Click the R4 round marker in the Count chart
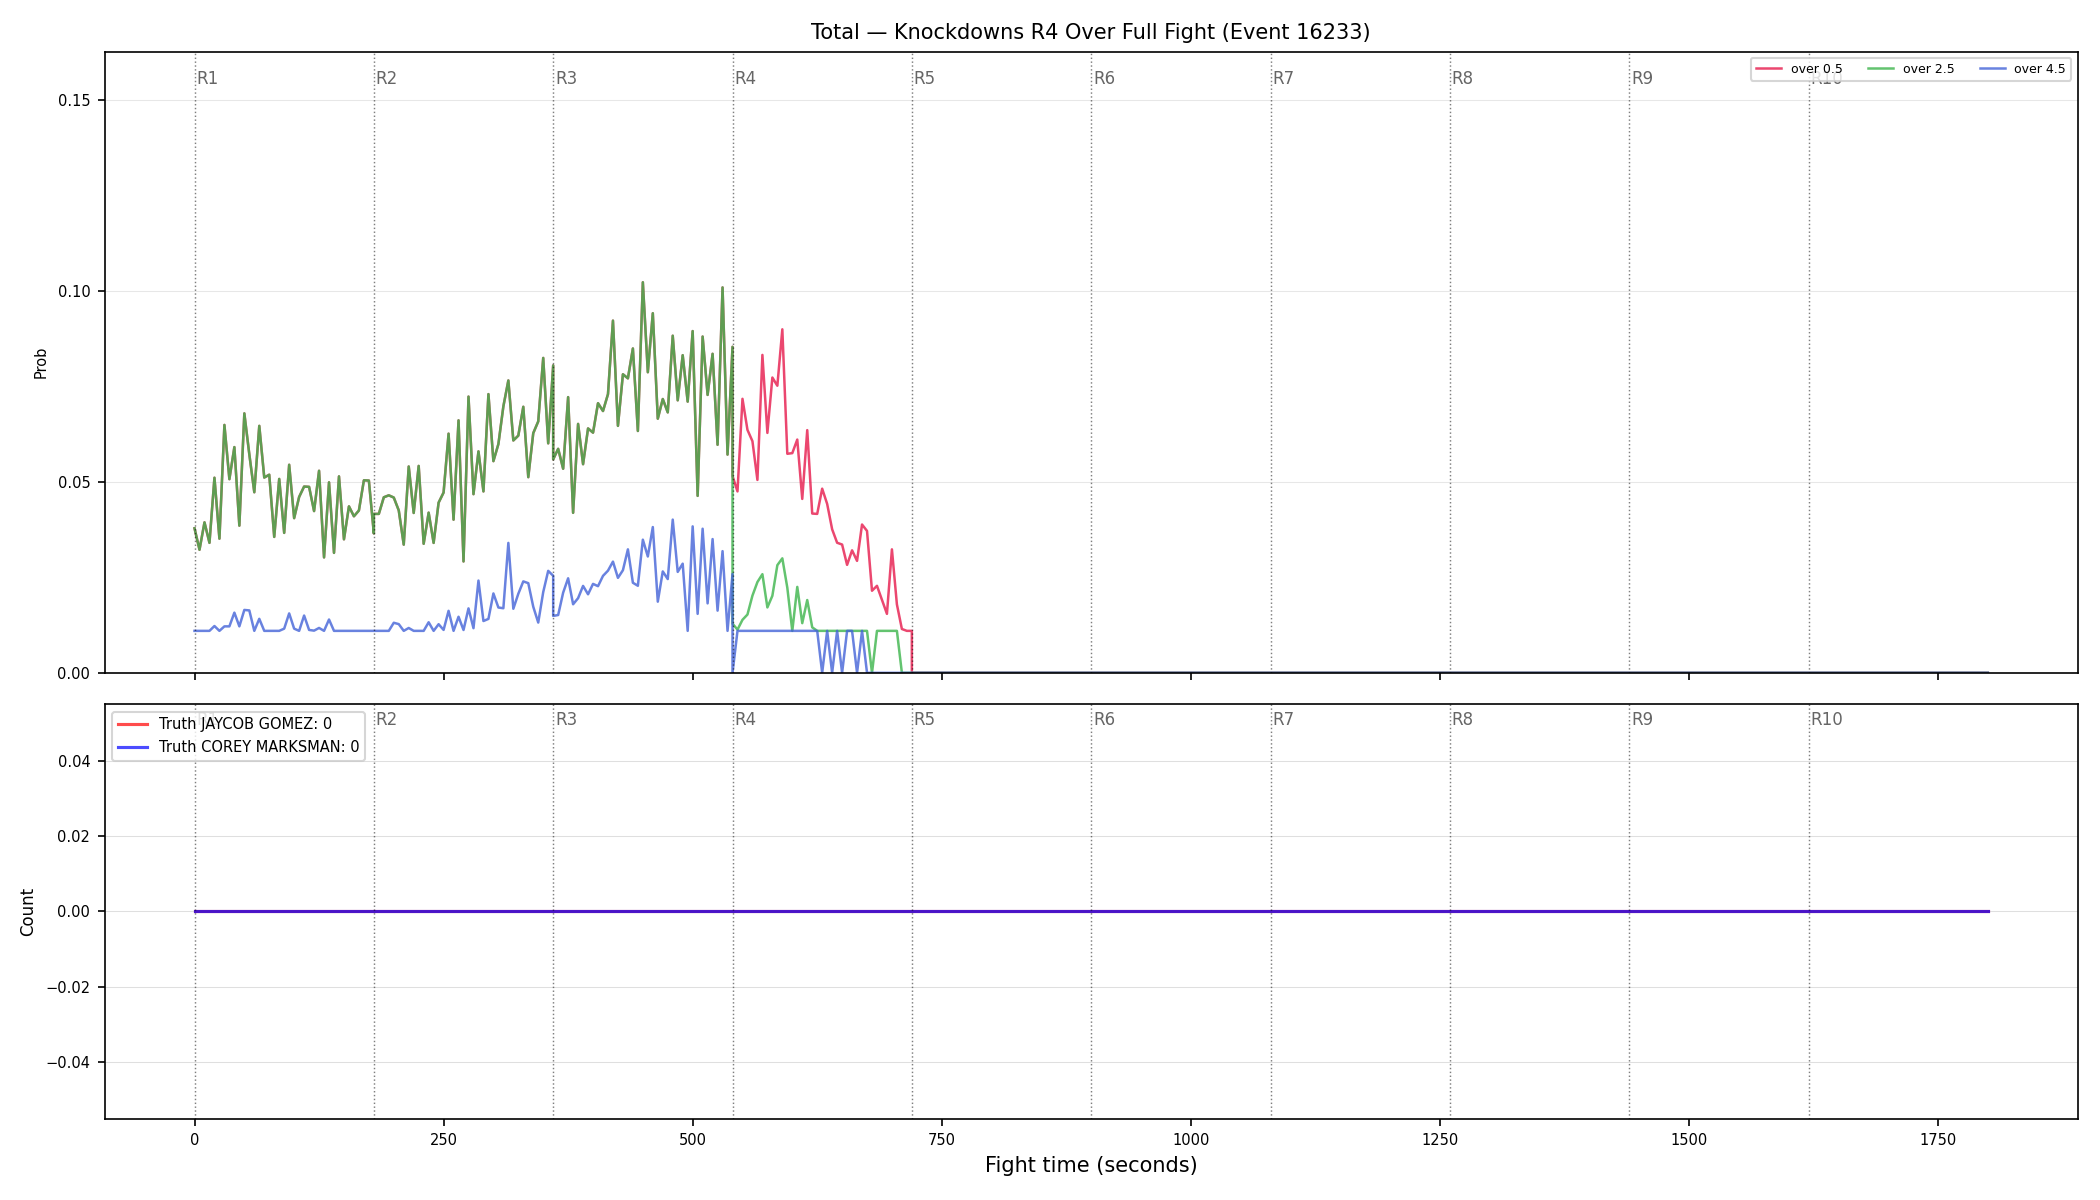The image size is (2100, 1200). (x=745, y=719)
